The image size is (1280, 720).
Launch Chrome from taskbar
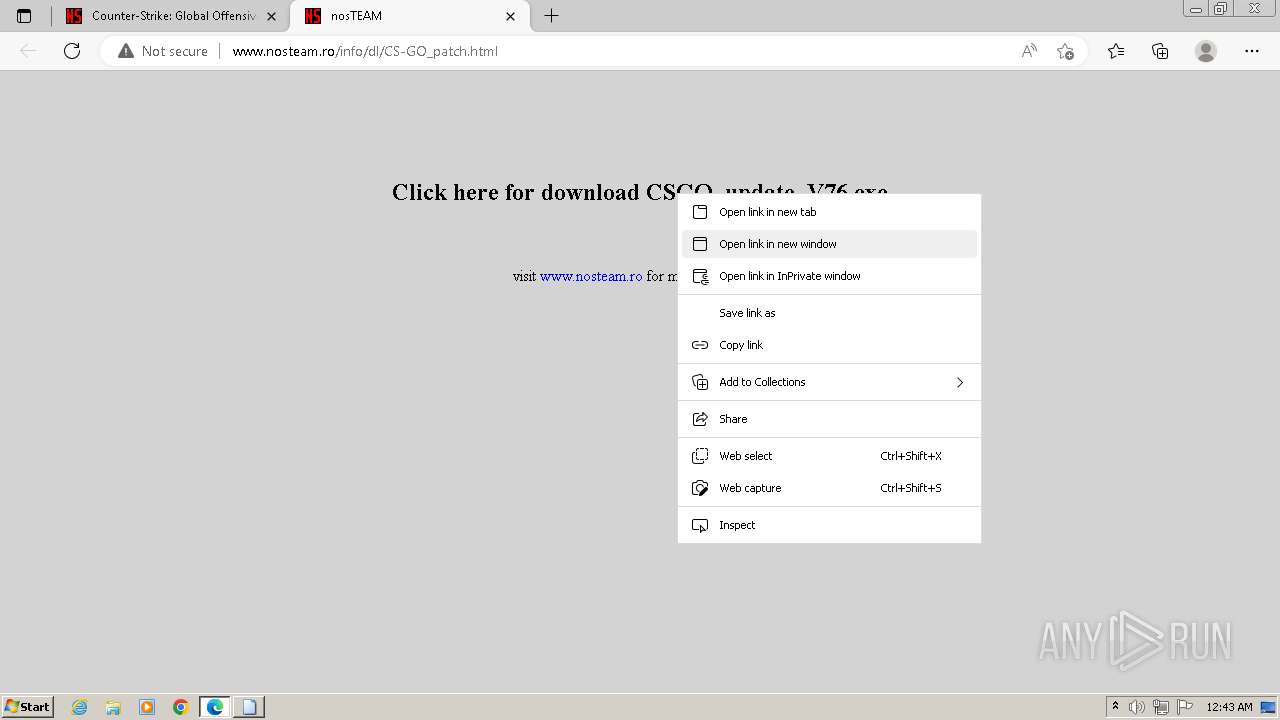point(181,707)
